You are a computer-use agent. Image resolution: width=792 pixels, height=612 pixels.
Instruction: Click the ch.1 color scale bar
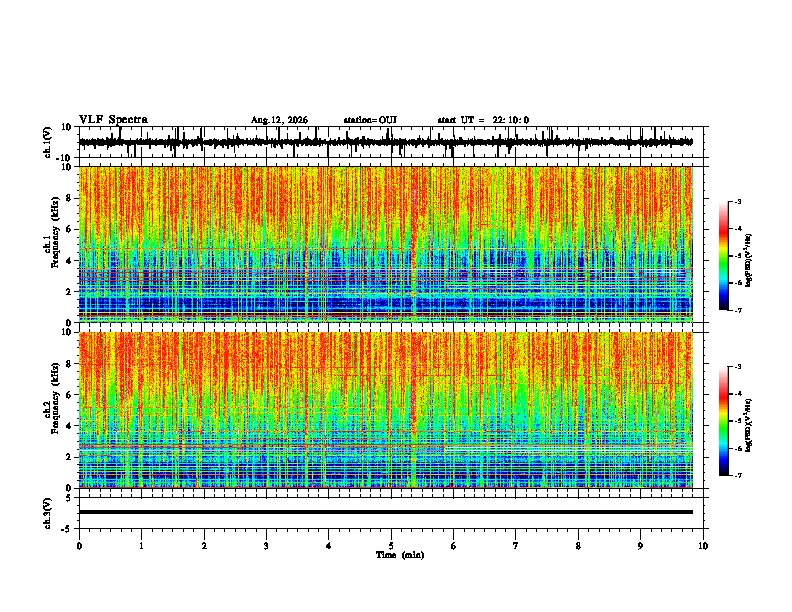(x=723, y=256)
